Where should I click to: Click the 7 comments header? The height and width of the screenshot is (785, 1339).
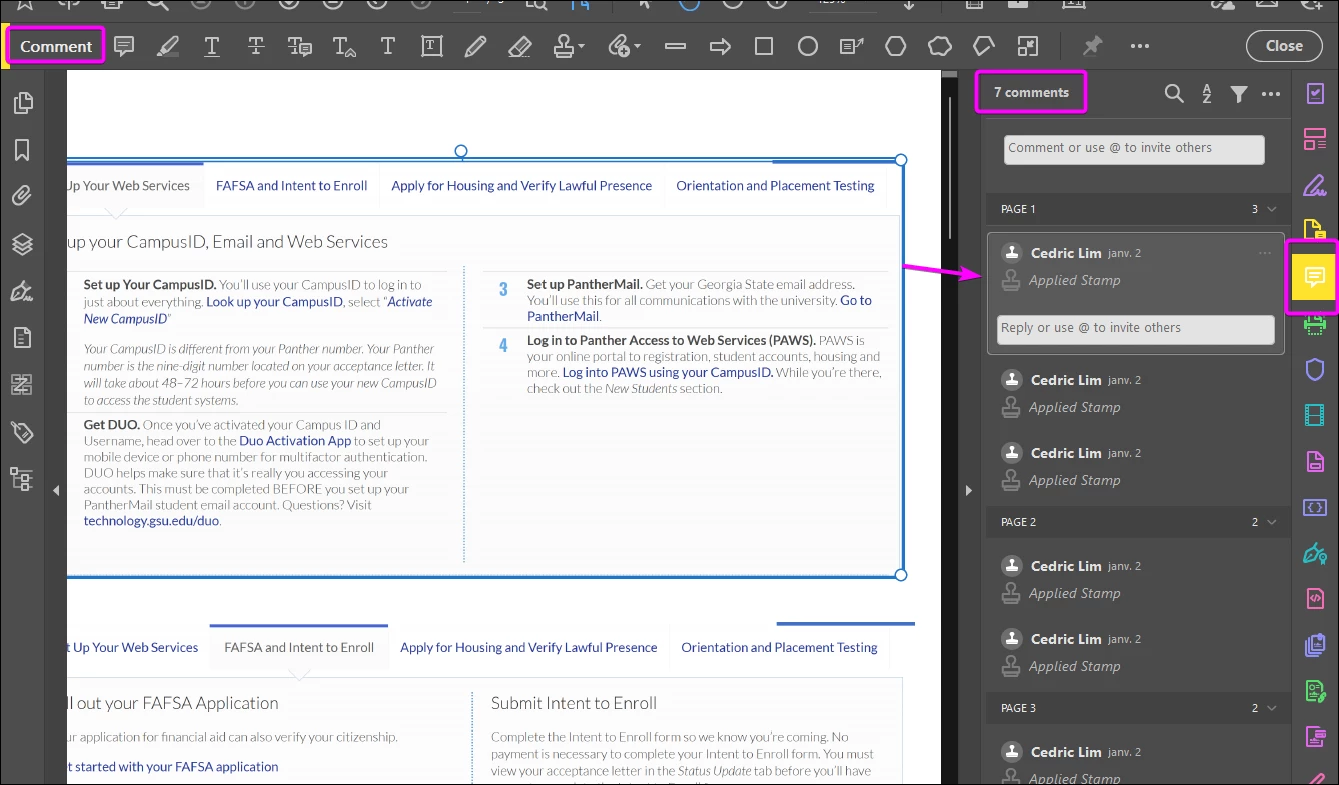click(x=1031, y=93)
